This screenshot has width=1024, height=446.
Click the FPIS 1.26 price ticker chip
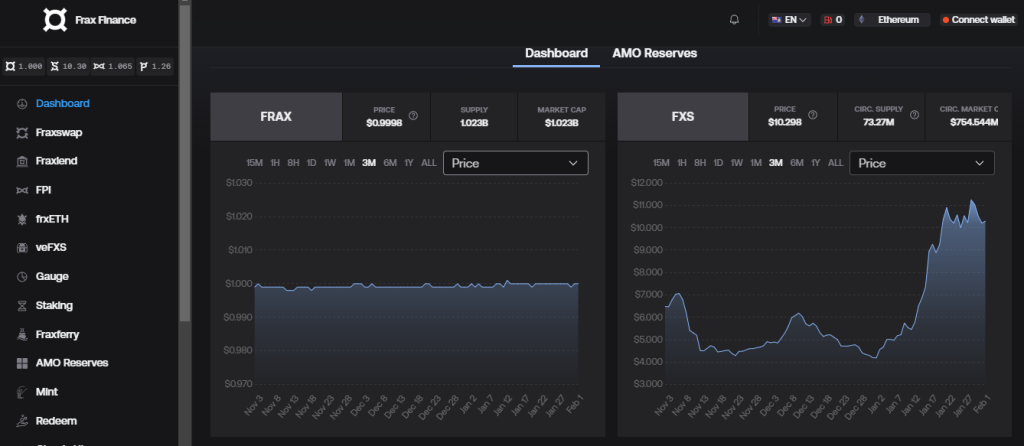(x=155, y=66)
